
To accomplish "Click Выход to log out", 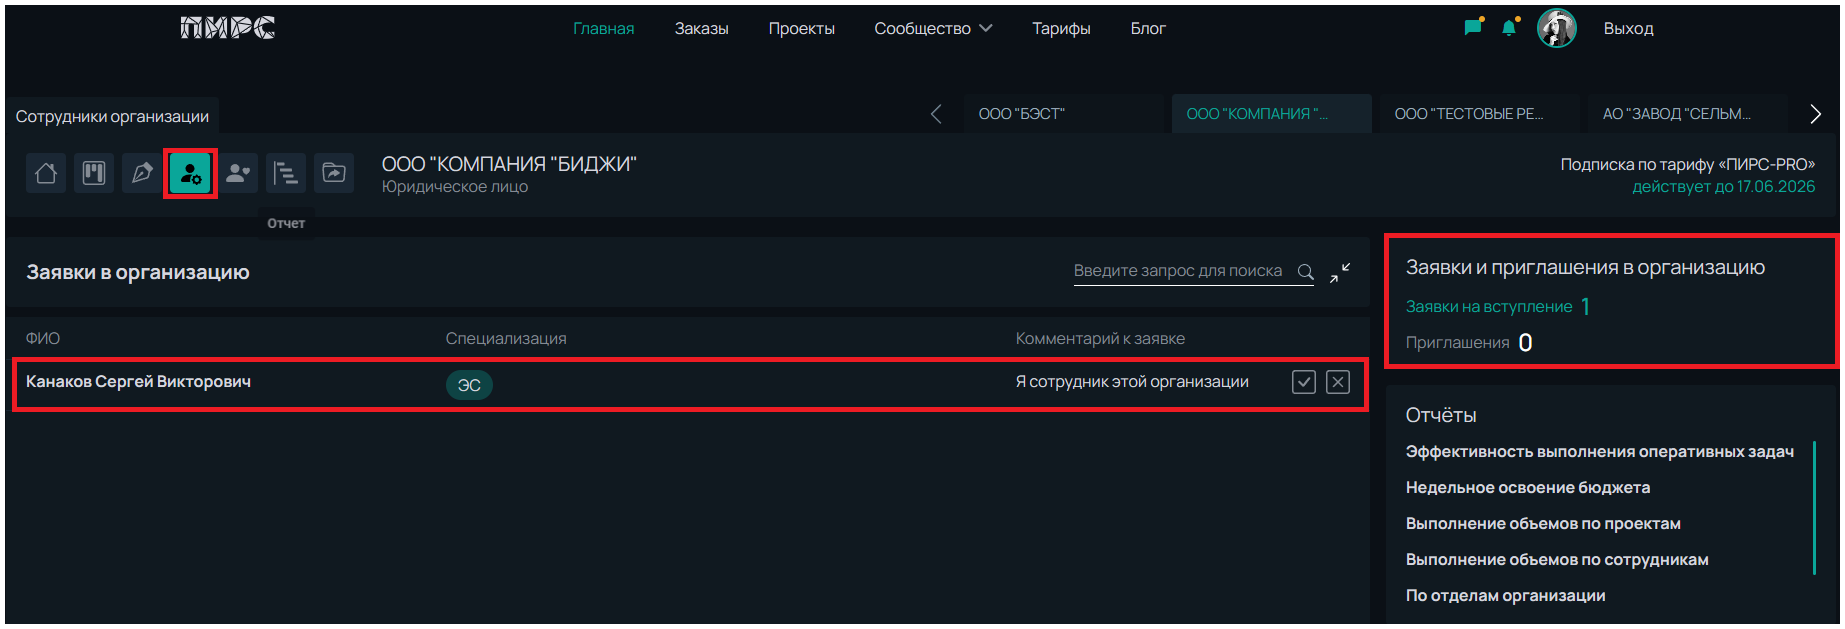I will coord(1628,28).
